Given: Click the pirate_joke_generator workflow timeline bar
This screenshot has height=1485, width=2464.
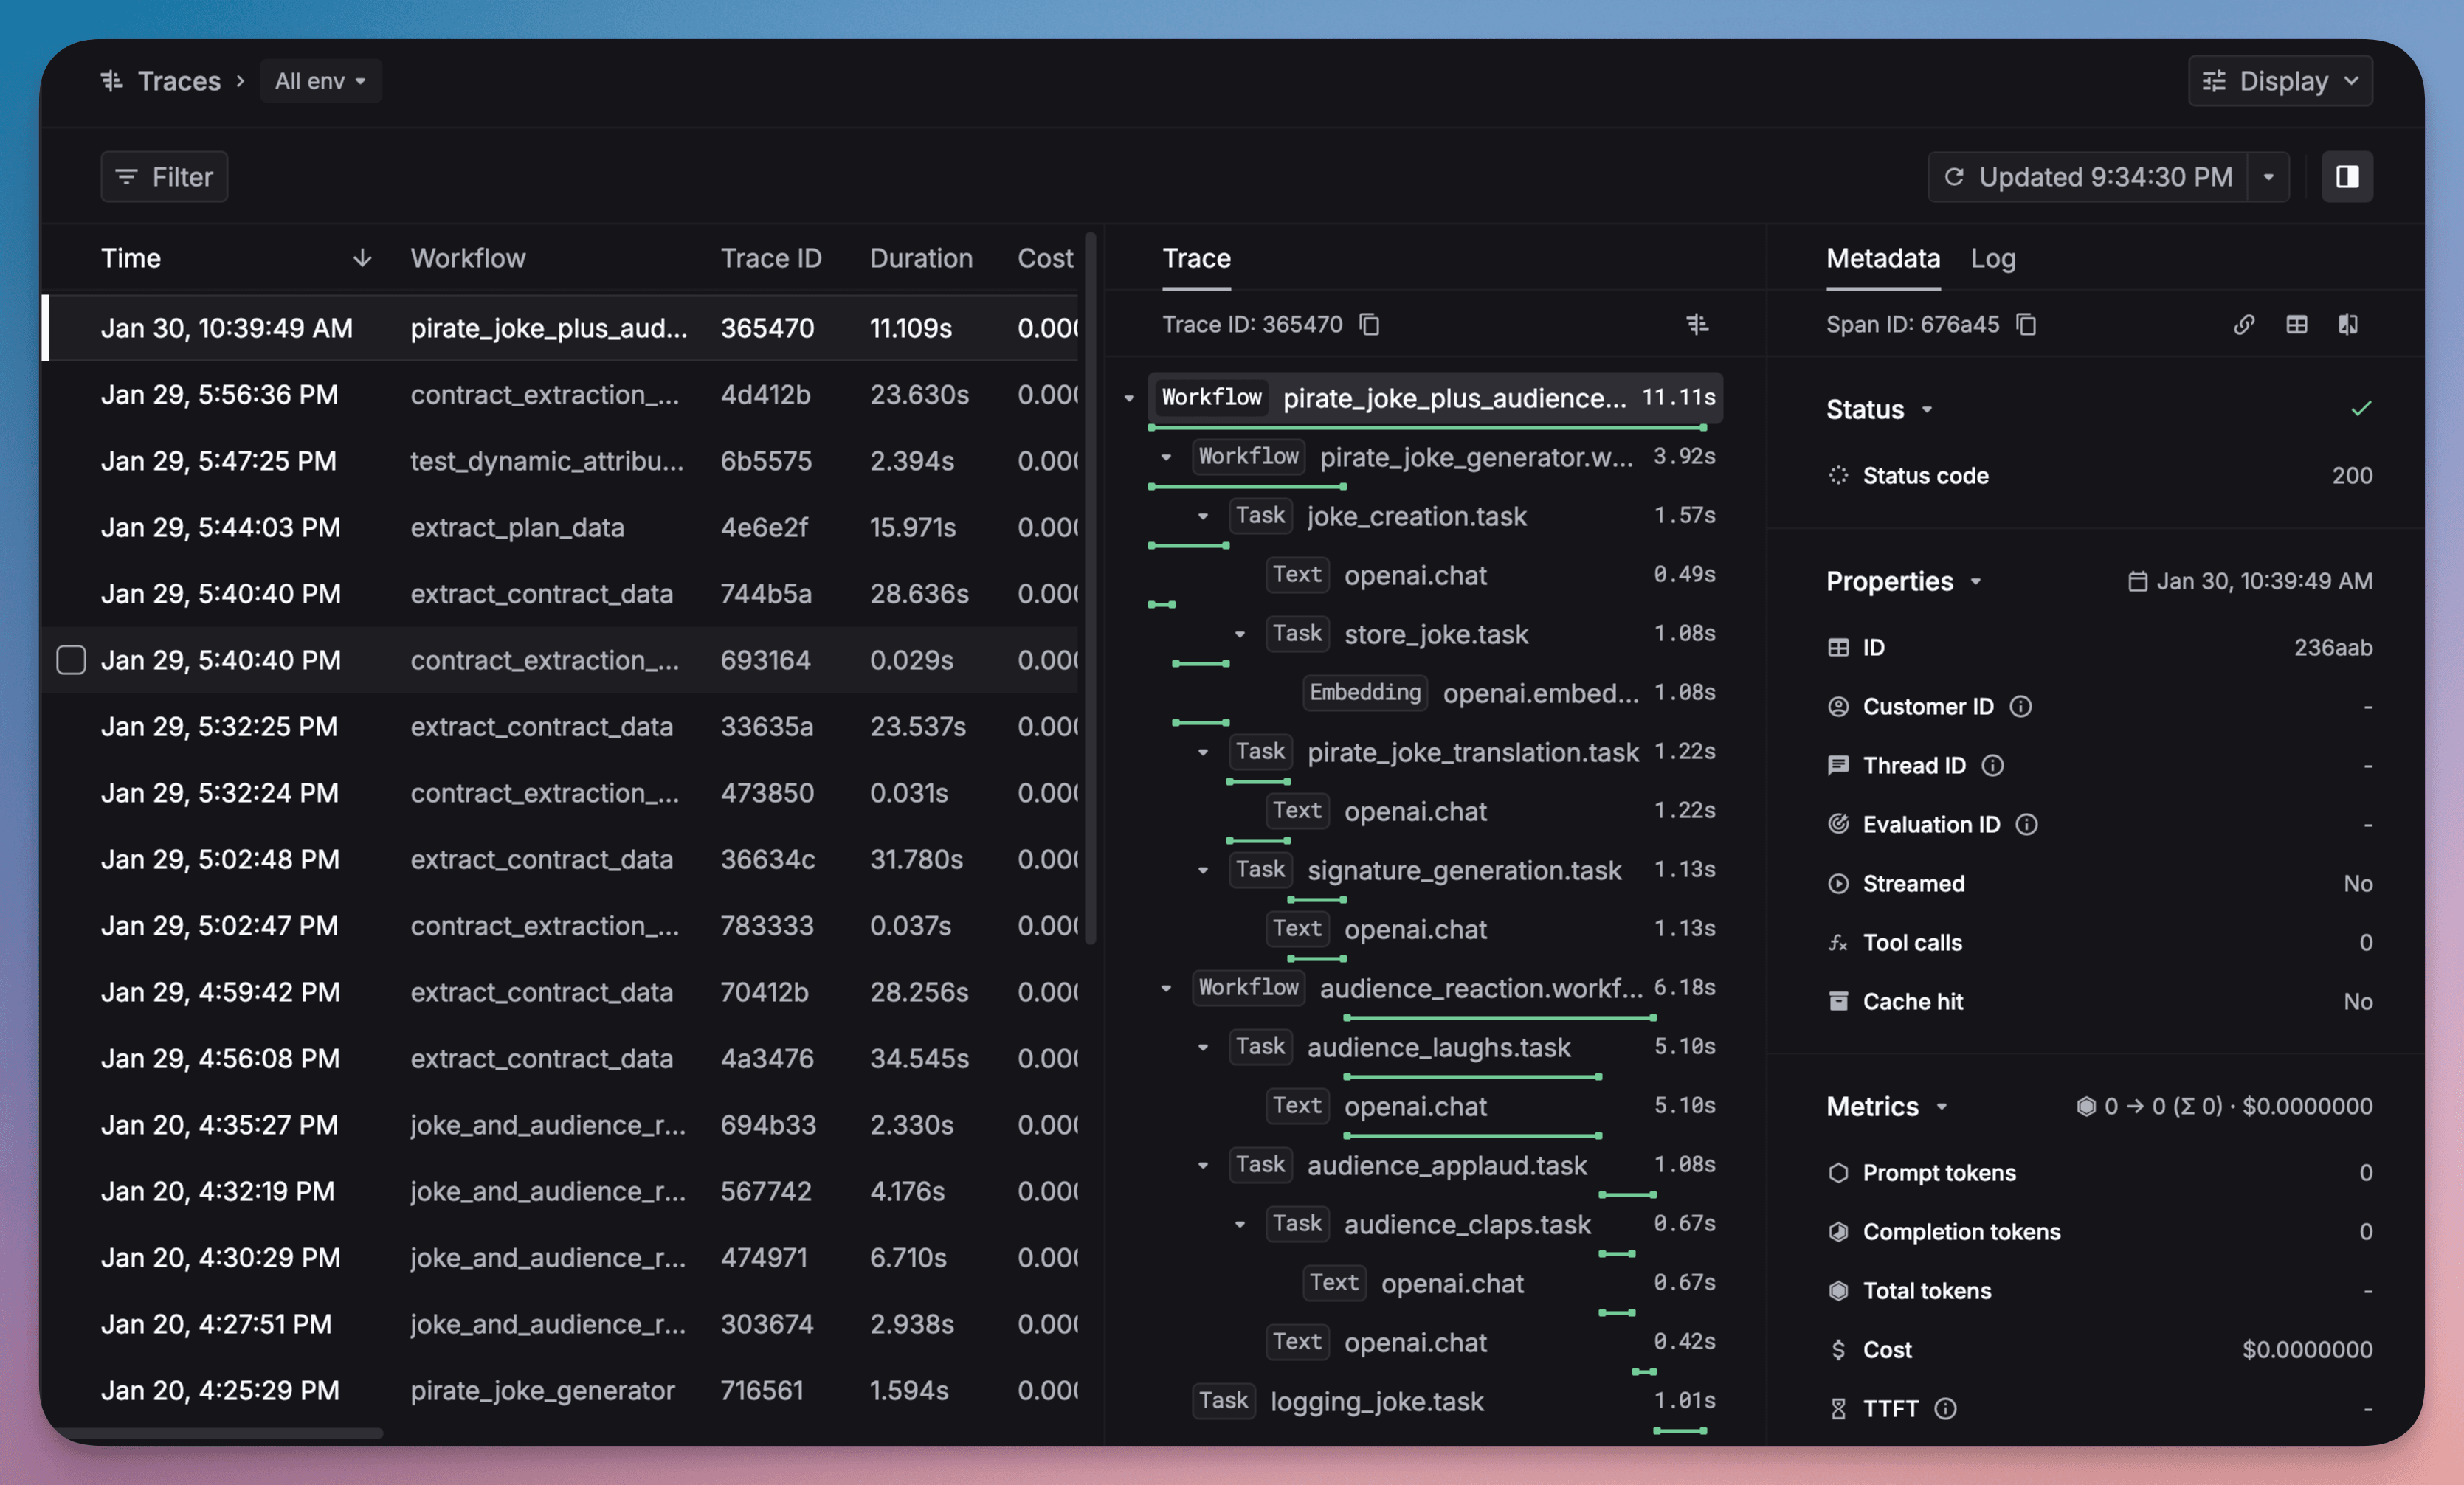Looking at the screenshot, I should (1247, 486).
